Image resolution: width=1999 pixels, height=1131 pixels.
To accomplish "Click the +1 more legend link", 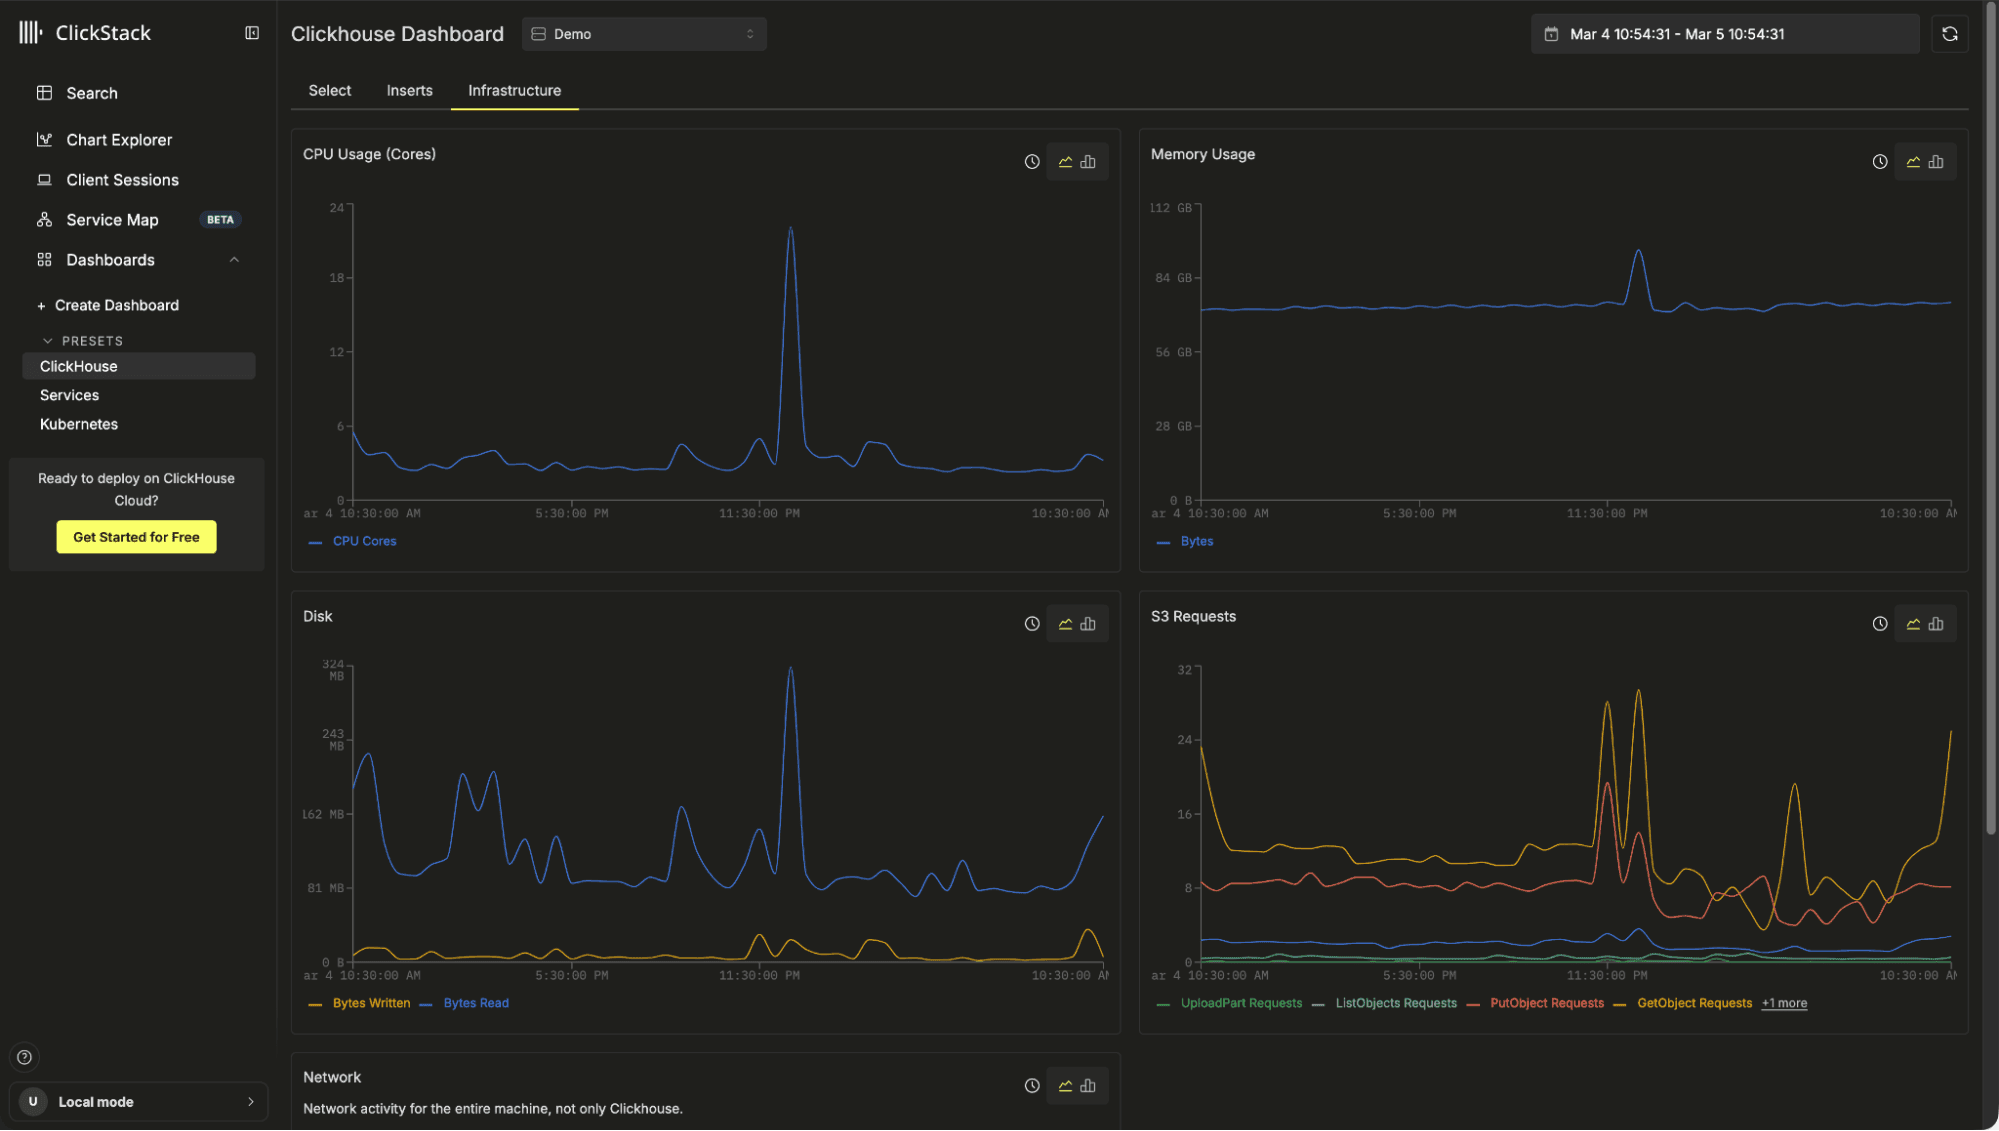I will pos(1784,1003).
